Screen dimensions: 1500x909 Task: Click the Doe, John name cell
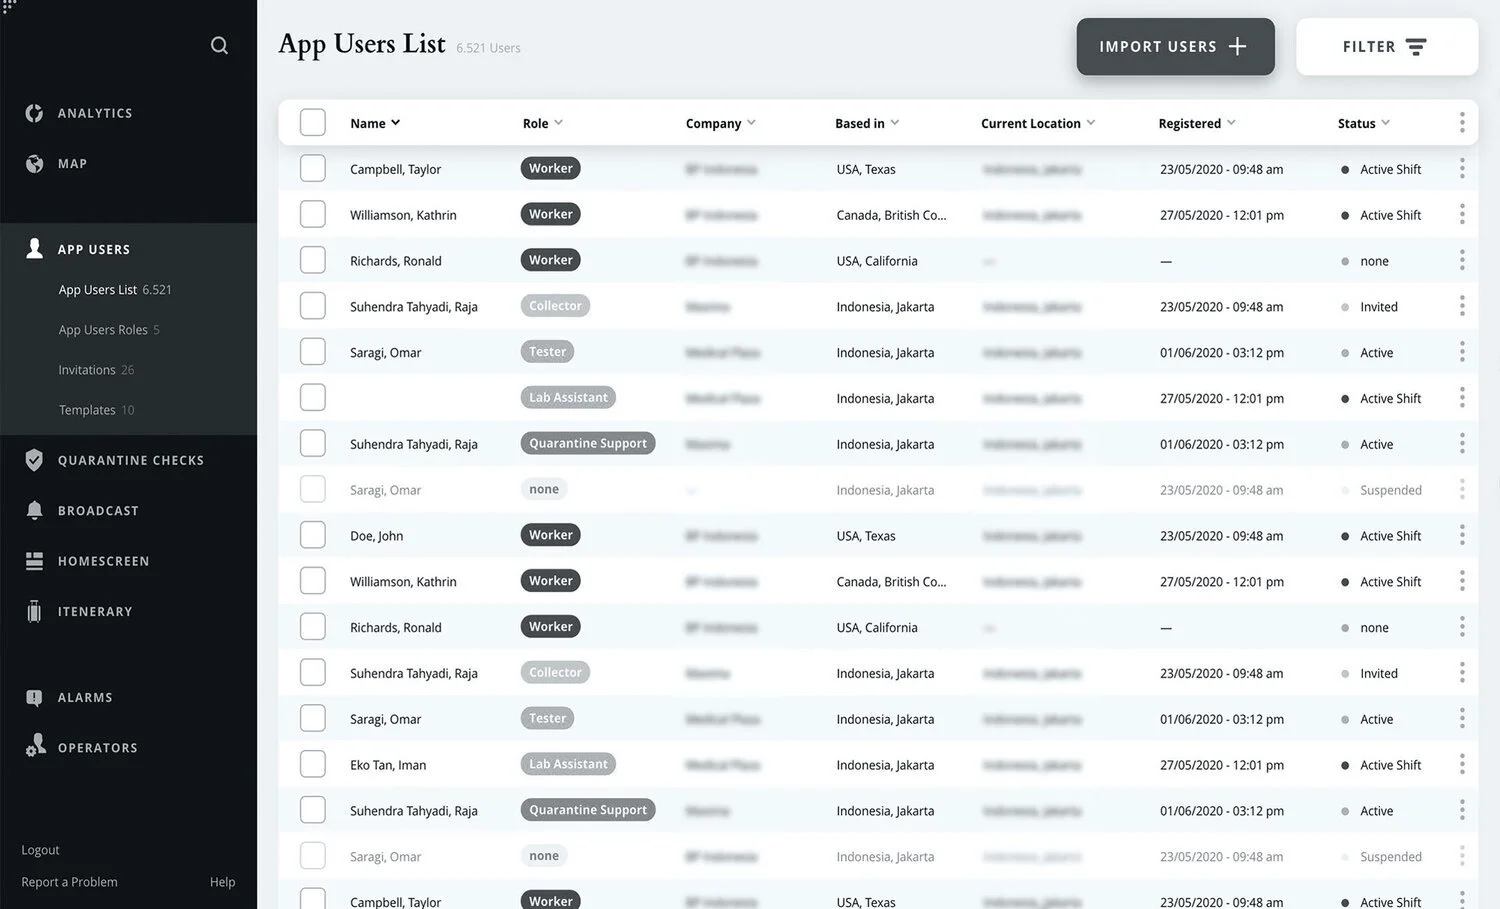pos(377,536)
